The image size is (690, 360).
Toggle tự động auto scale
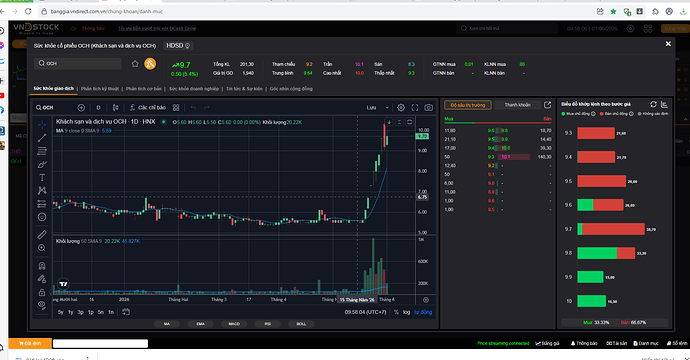pyautogui.click(x=423, y=312)
